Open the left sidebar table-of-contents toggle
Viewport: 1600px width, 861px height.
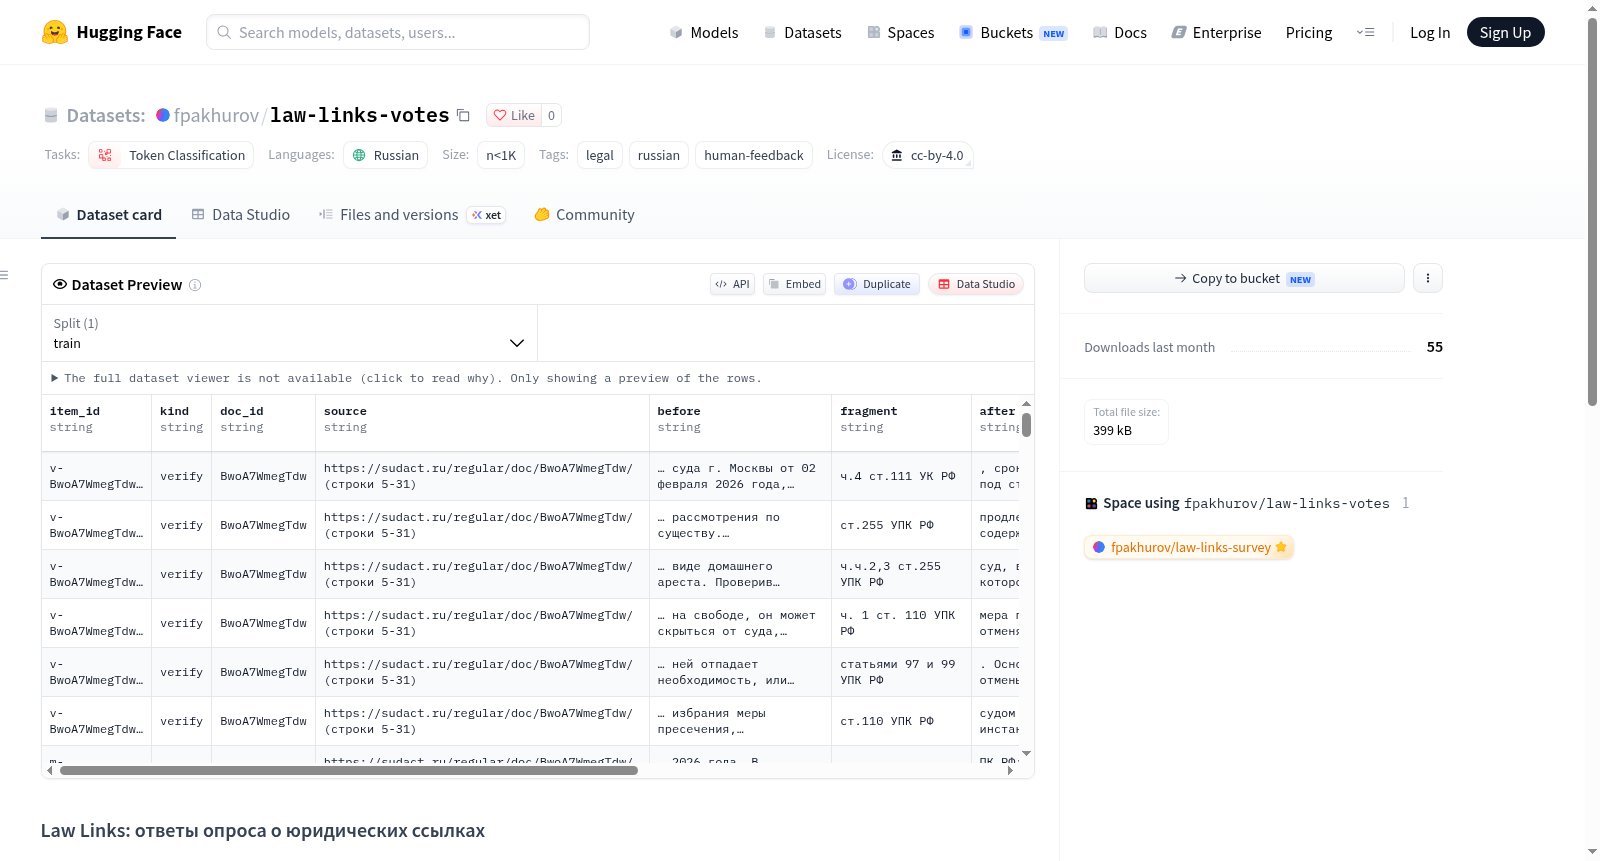(x=4, y=275)
